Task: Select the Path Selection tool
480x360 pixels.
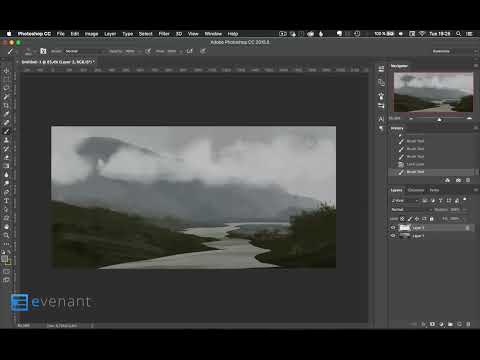Action: pyautogui.click(x=6, y=209)
